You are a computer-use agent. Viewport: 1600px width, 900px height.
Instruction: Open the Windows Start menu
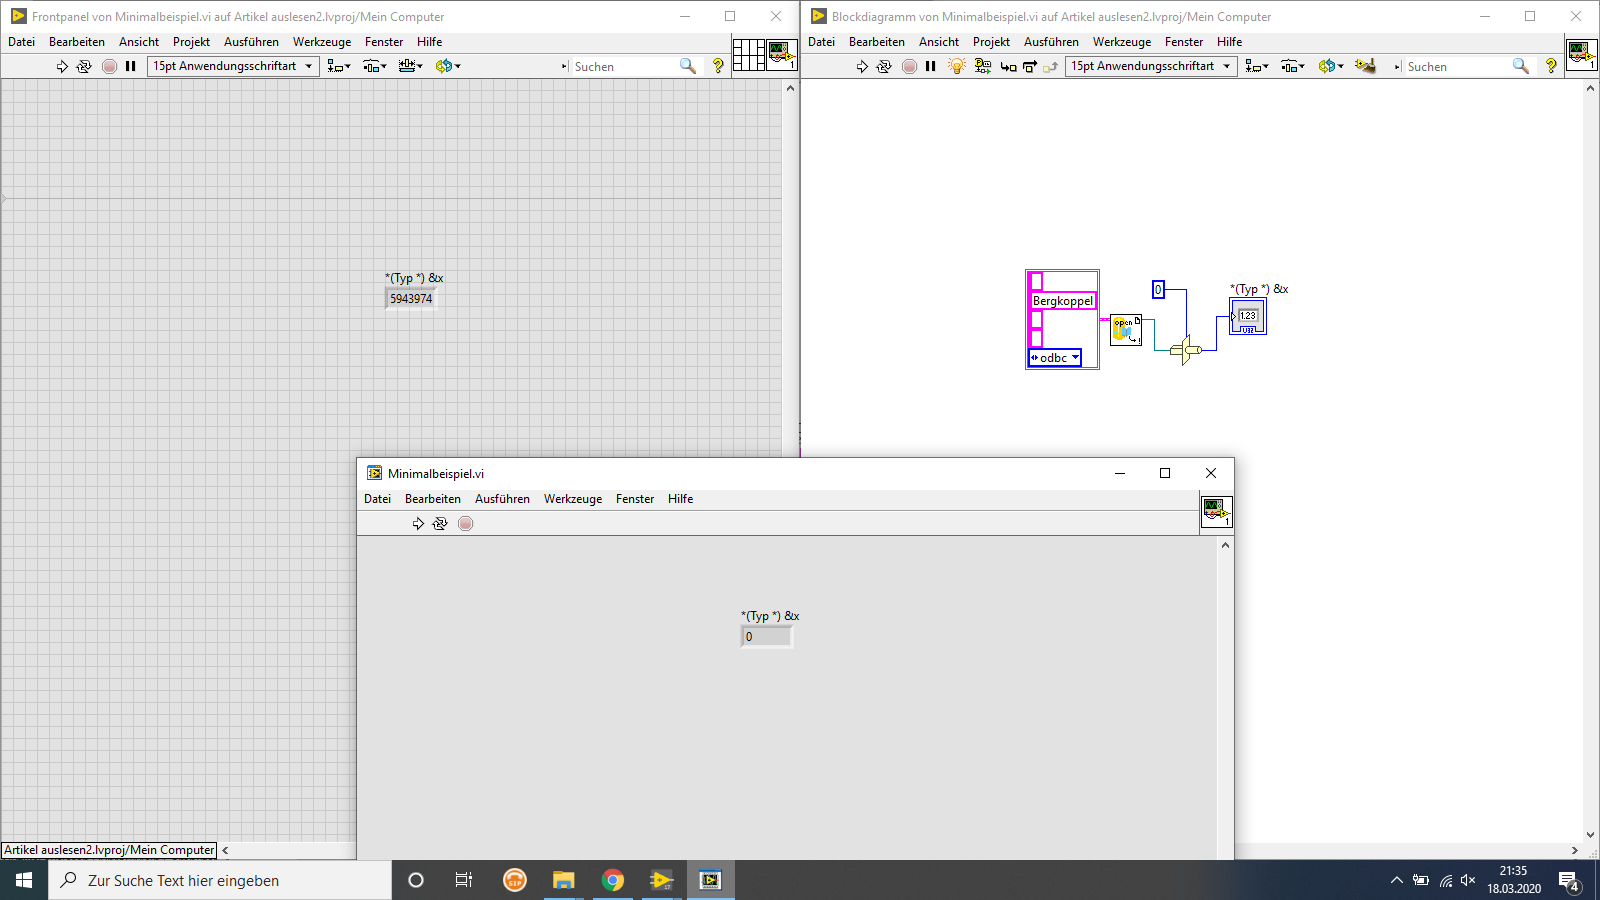tap(24, 880)
